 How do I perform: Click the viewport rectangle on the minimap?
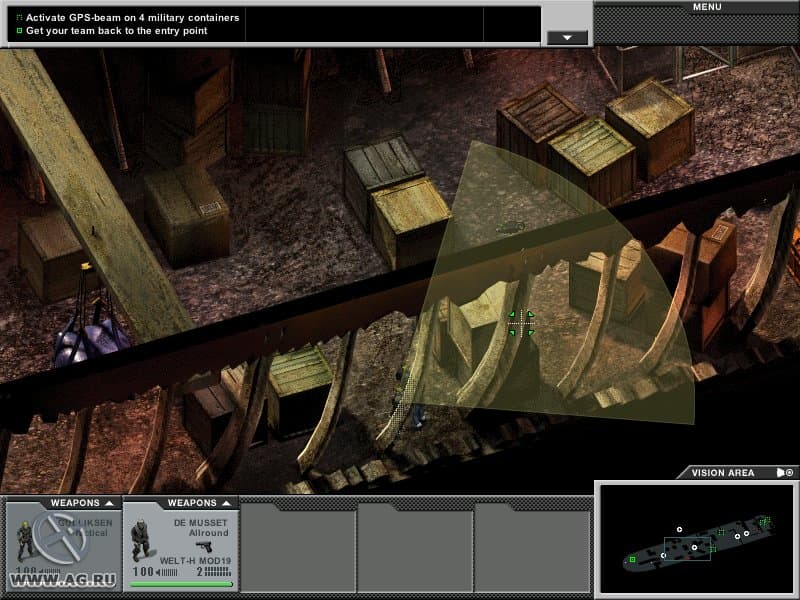pos(687,548)
